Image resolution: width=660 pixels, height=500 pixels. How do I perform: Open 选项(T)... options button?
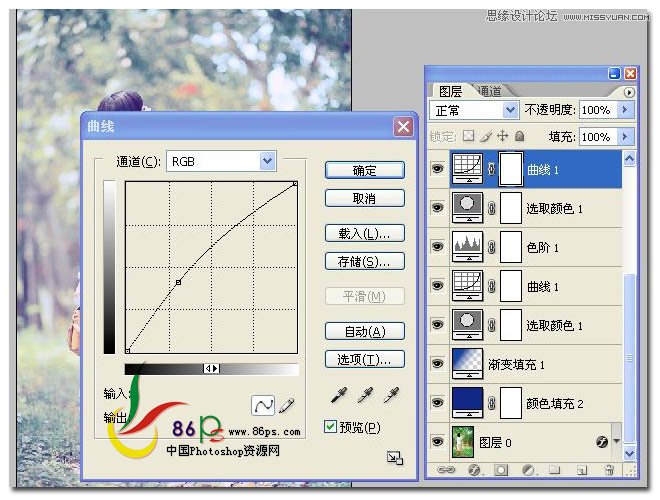pos(365,359)
